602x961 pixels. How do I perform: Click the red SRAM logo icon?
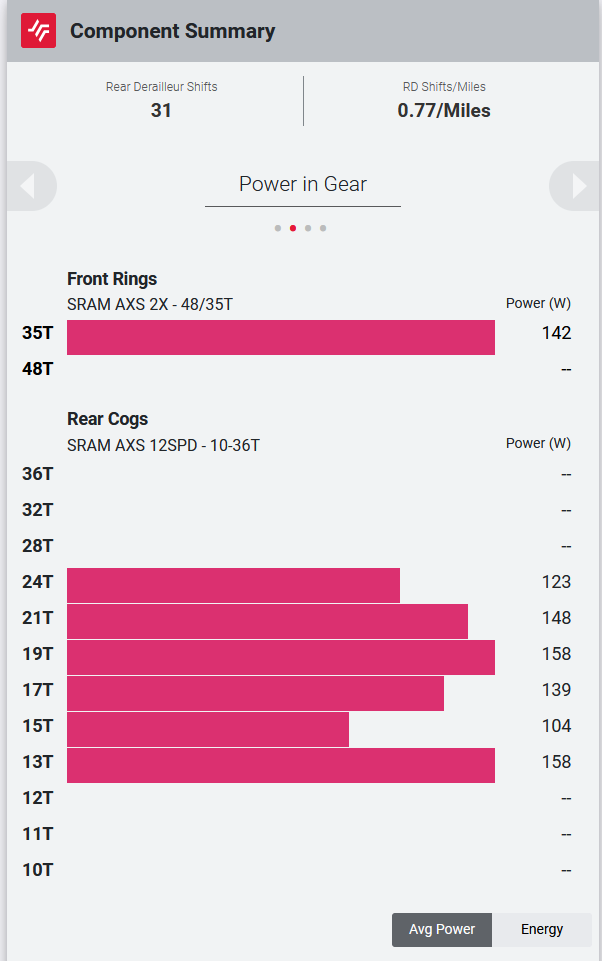(x=38, y=31)
